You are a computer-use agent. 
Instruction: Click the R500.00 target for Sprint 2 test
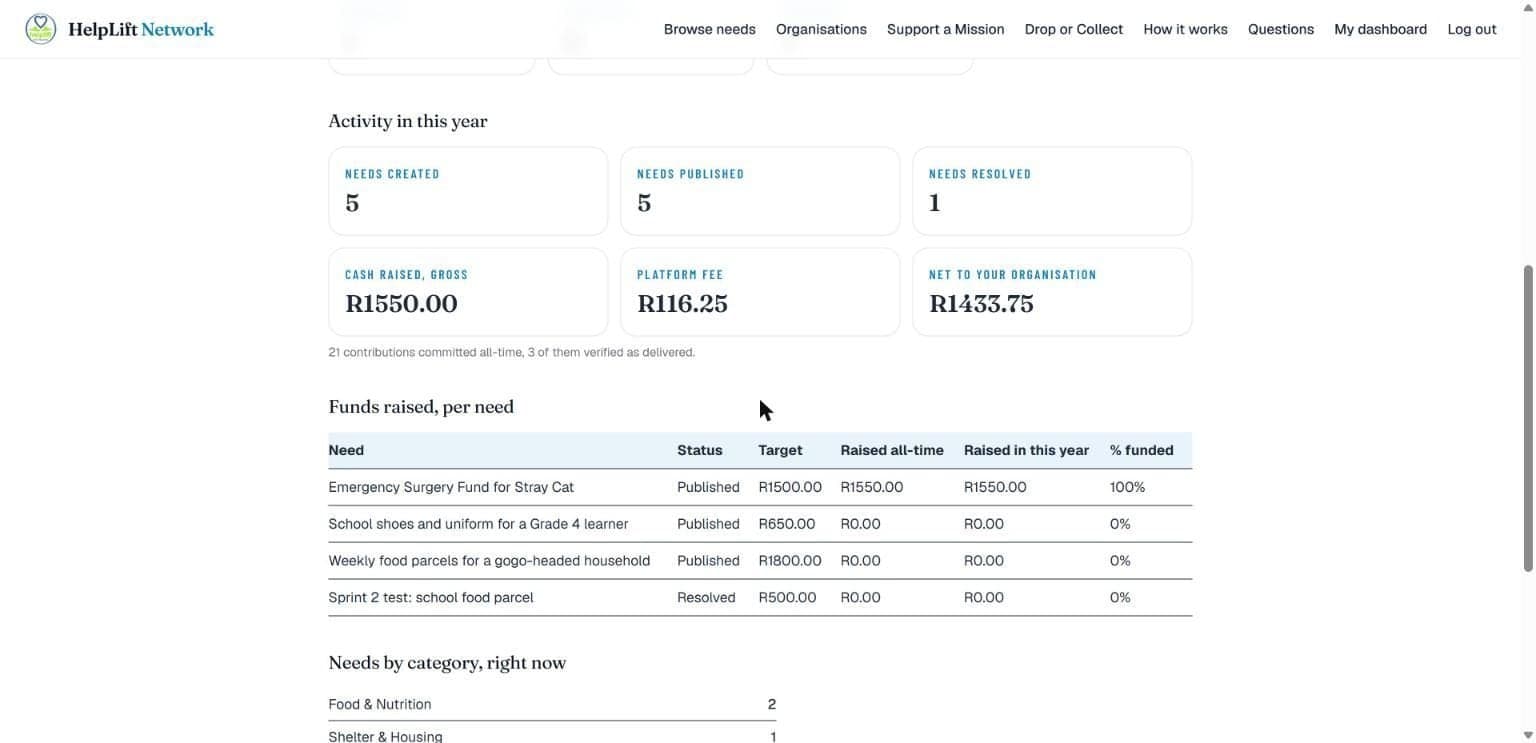point(787,598)
